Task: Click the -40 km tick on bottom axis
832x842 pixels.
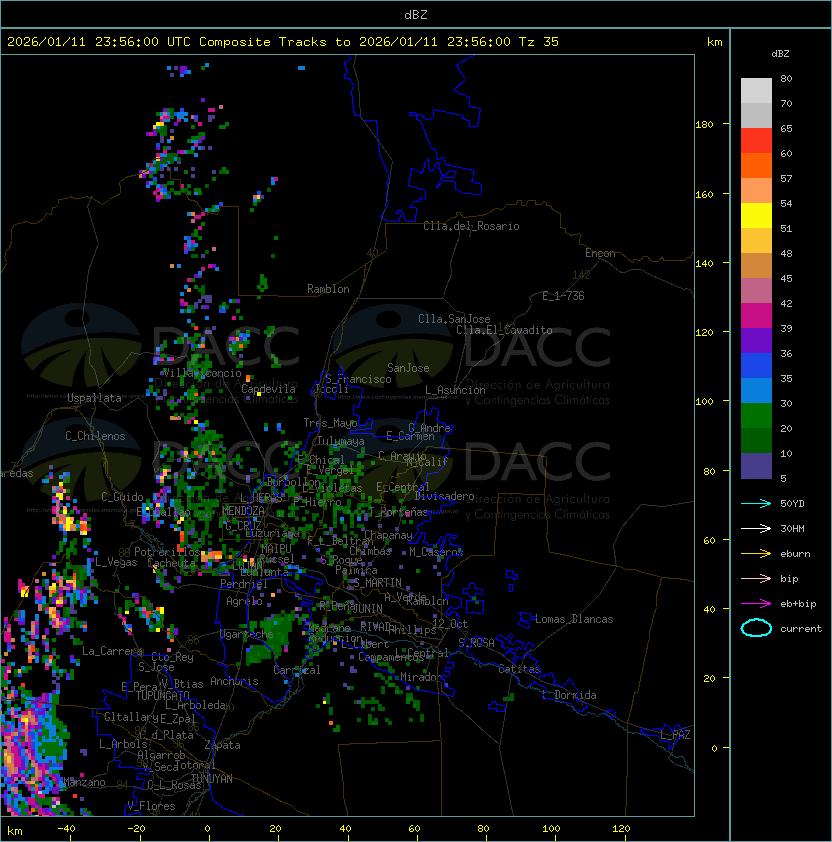Action: (67, 829)
